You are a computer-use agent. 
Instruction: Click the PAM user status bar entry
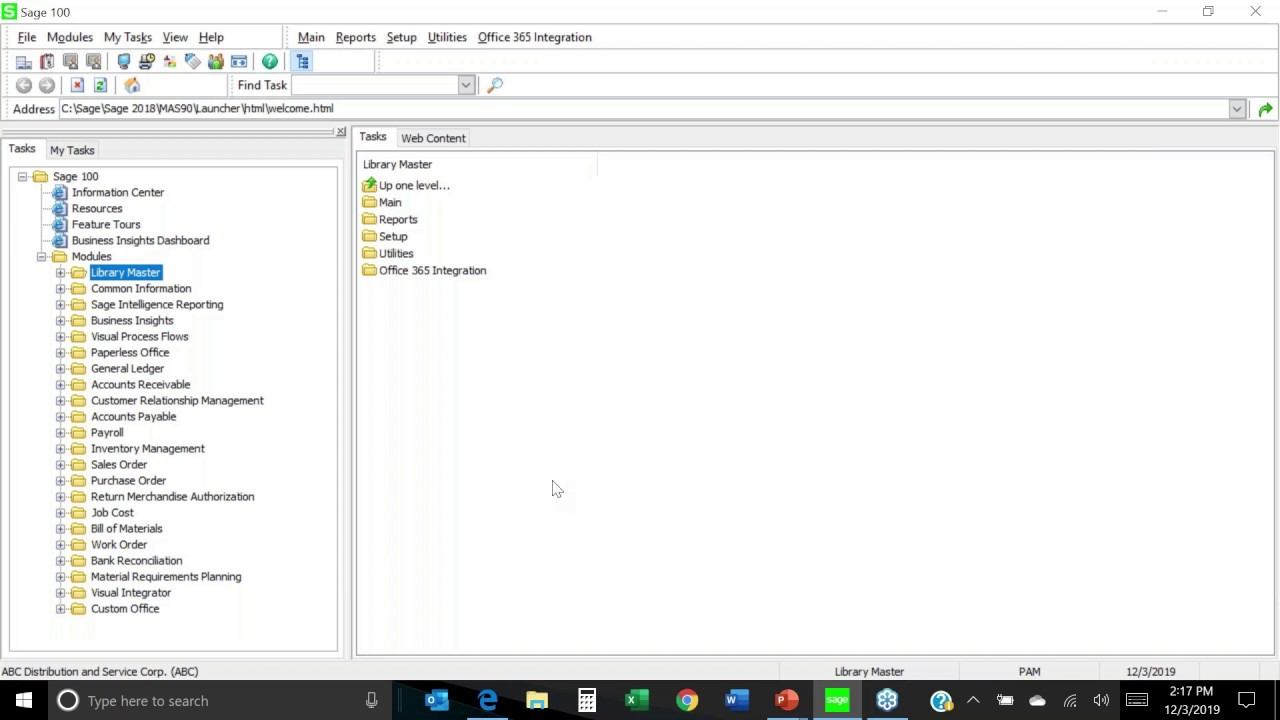pos(1029,672)
